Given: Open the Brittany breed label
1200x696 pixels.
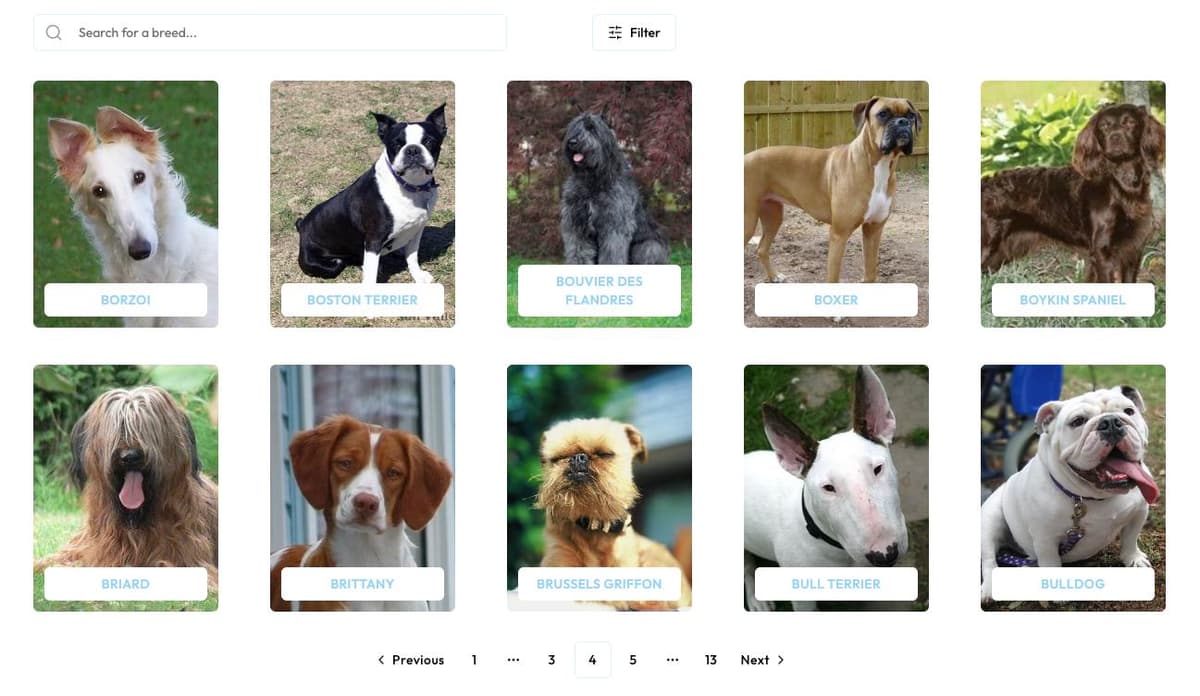Looking at the screenshot, I should tap(363, 584).
